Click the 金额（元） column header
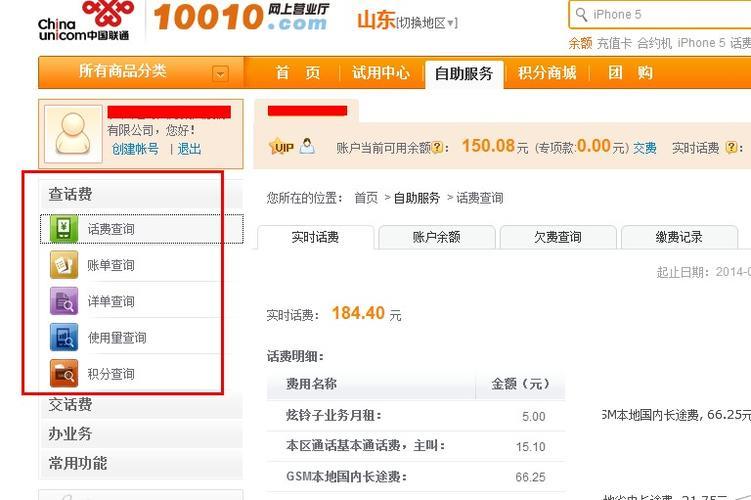 (520, 384)
